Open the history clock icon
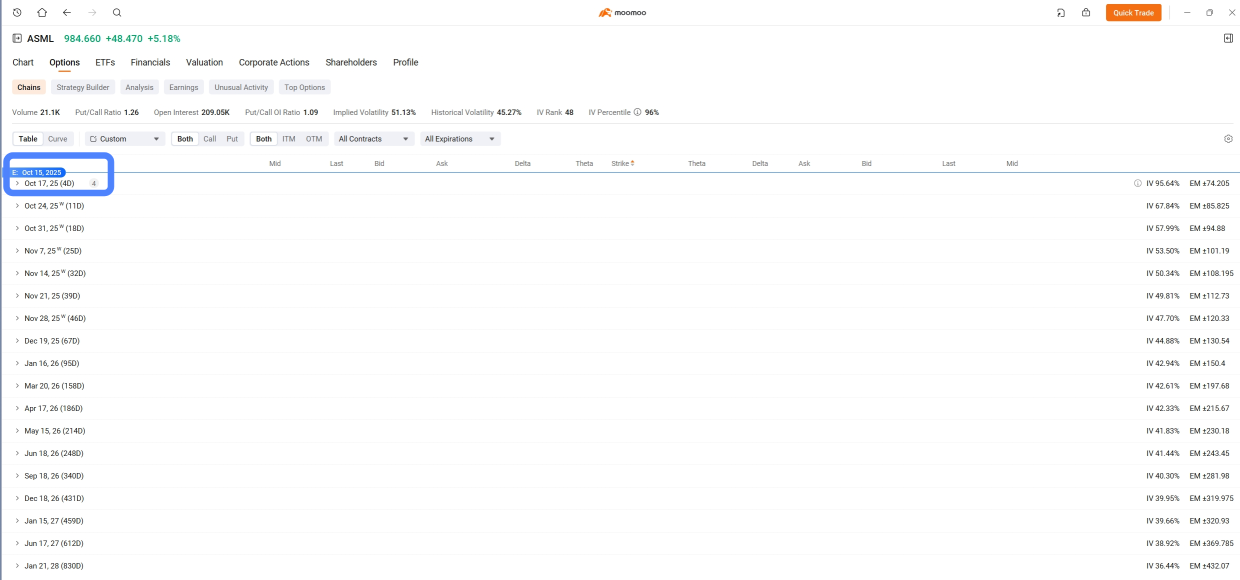 17,12
